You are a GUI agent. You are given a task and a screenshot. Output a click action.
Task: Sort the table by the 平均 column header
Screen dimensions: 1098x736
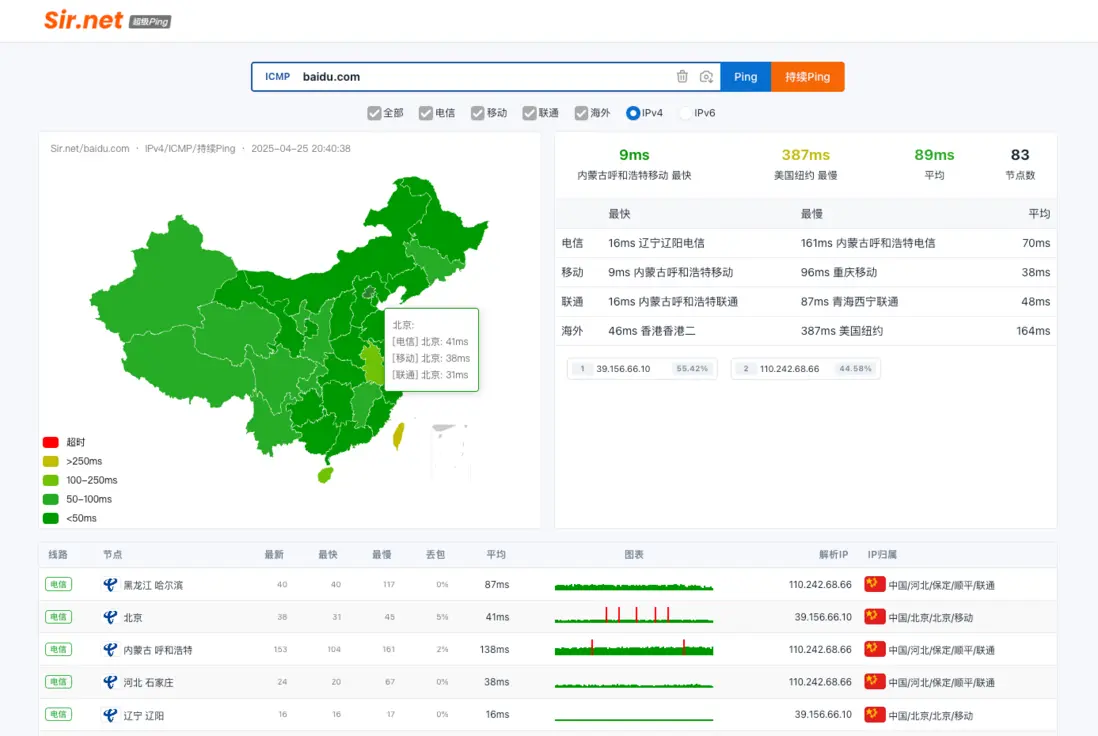click(496, 554)
